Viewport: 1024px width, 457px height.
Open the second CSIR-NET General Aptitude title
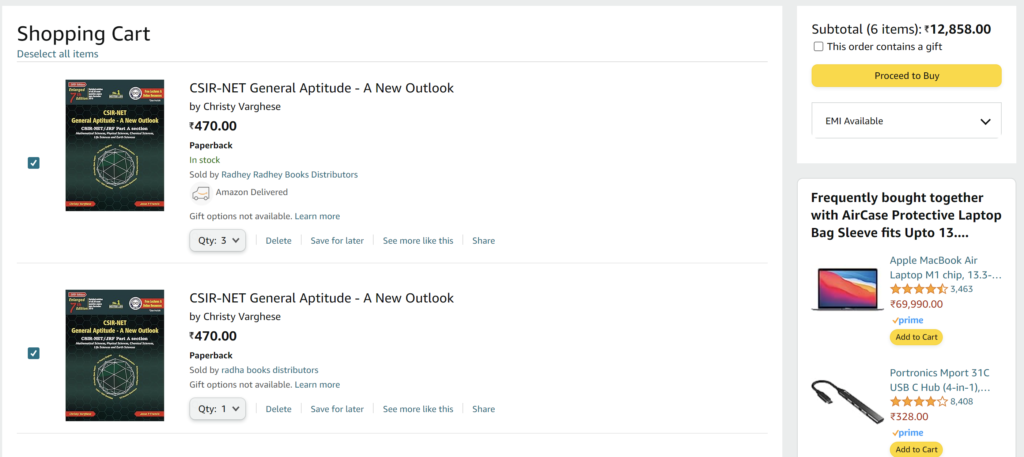point(321,298)
